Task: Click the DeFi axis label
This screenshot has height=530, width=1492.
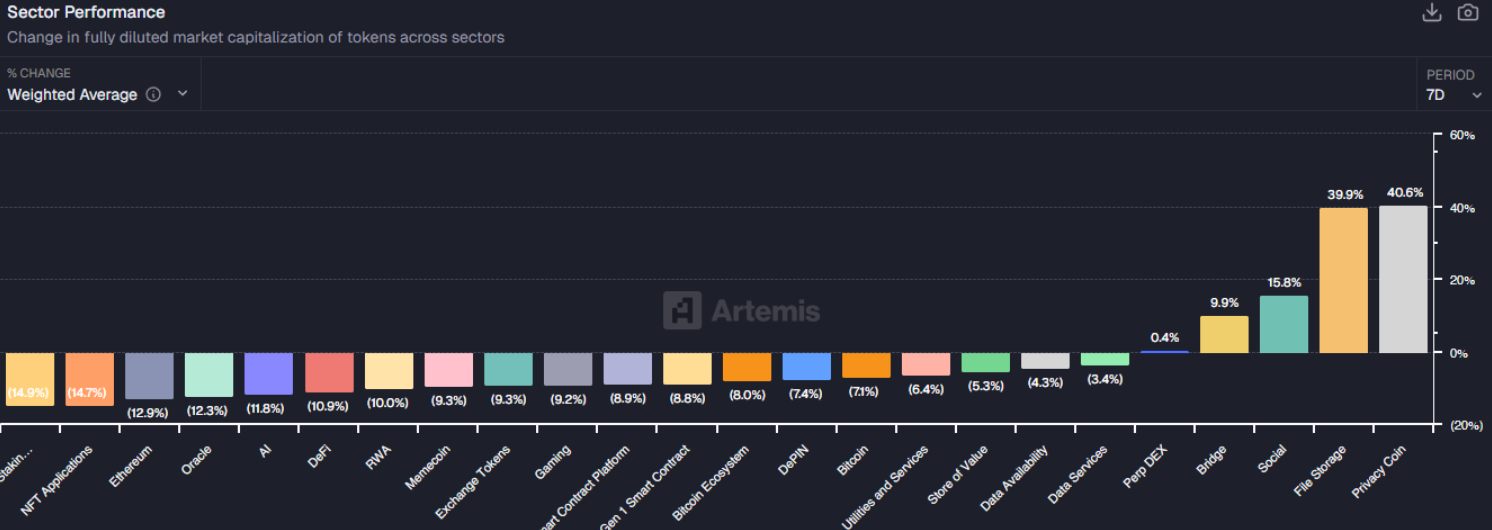Action: click(319, 456)
